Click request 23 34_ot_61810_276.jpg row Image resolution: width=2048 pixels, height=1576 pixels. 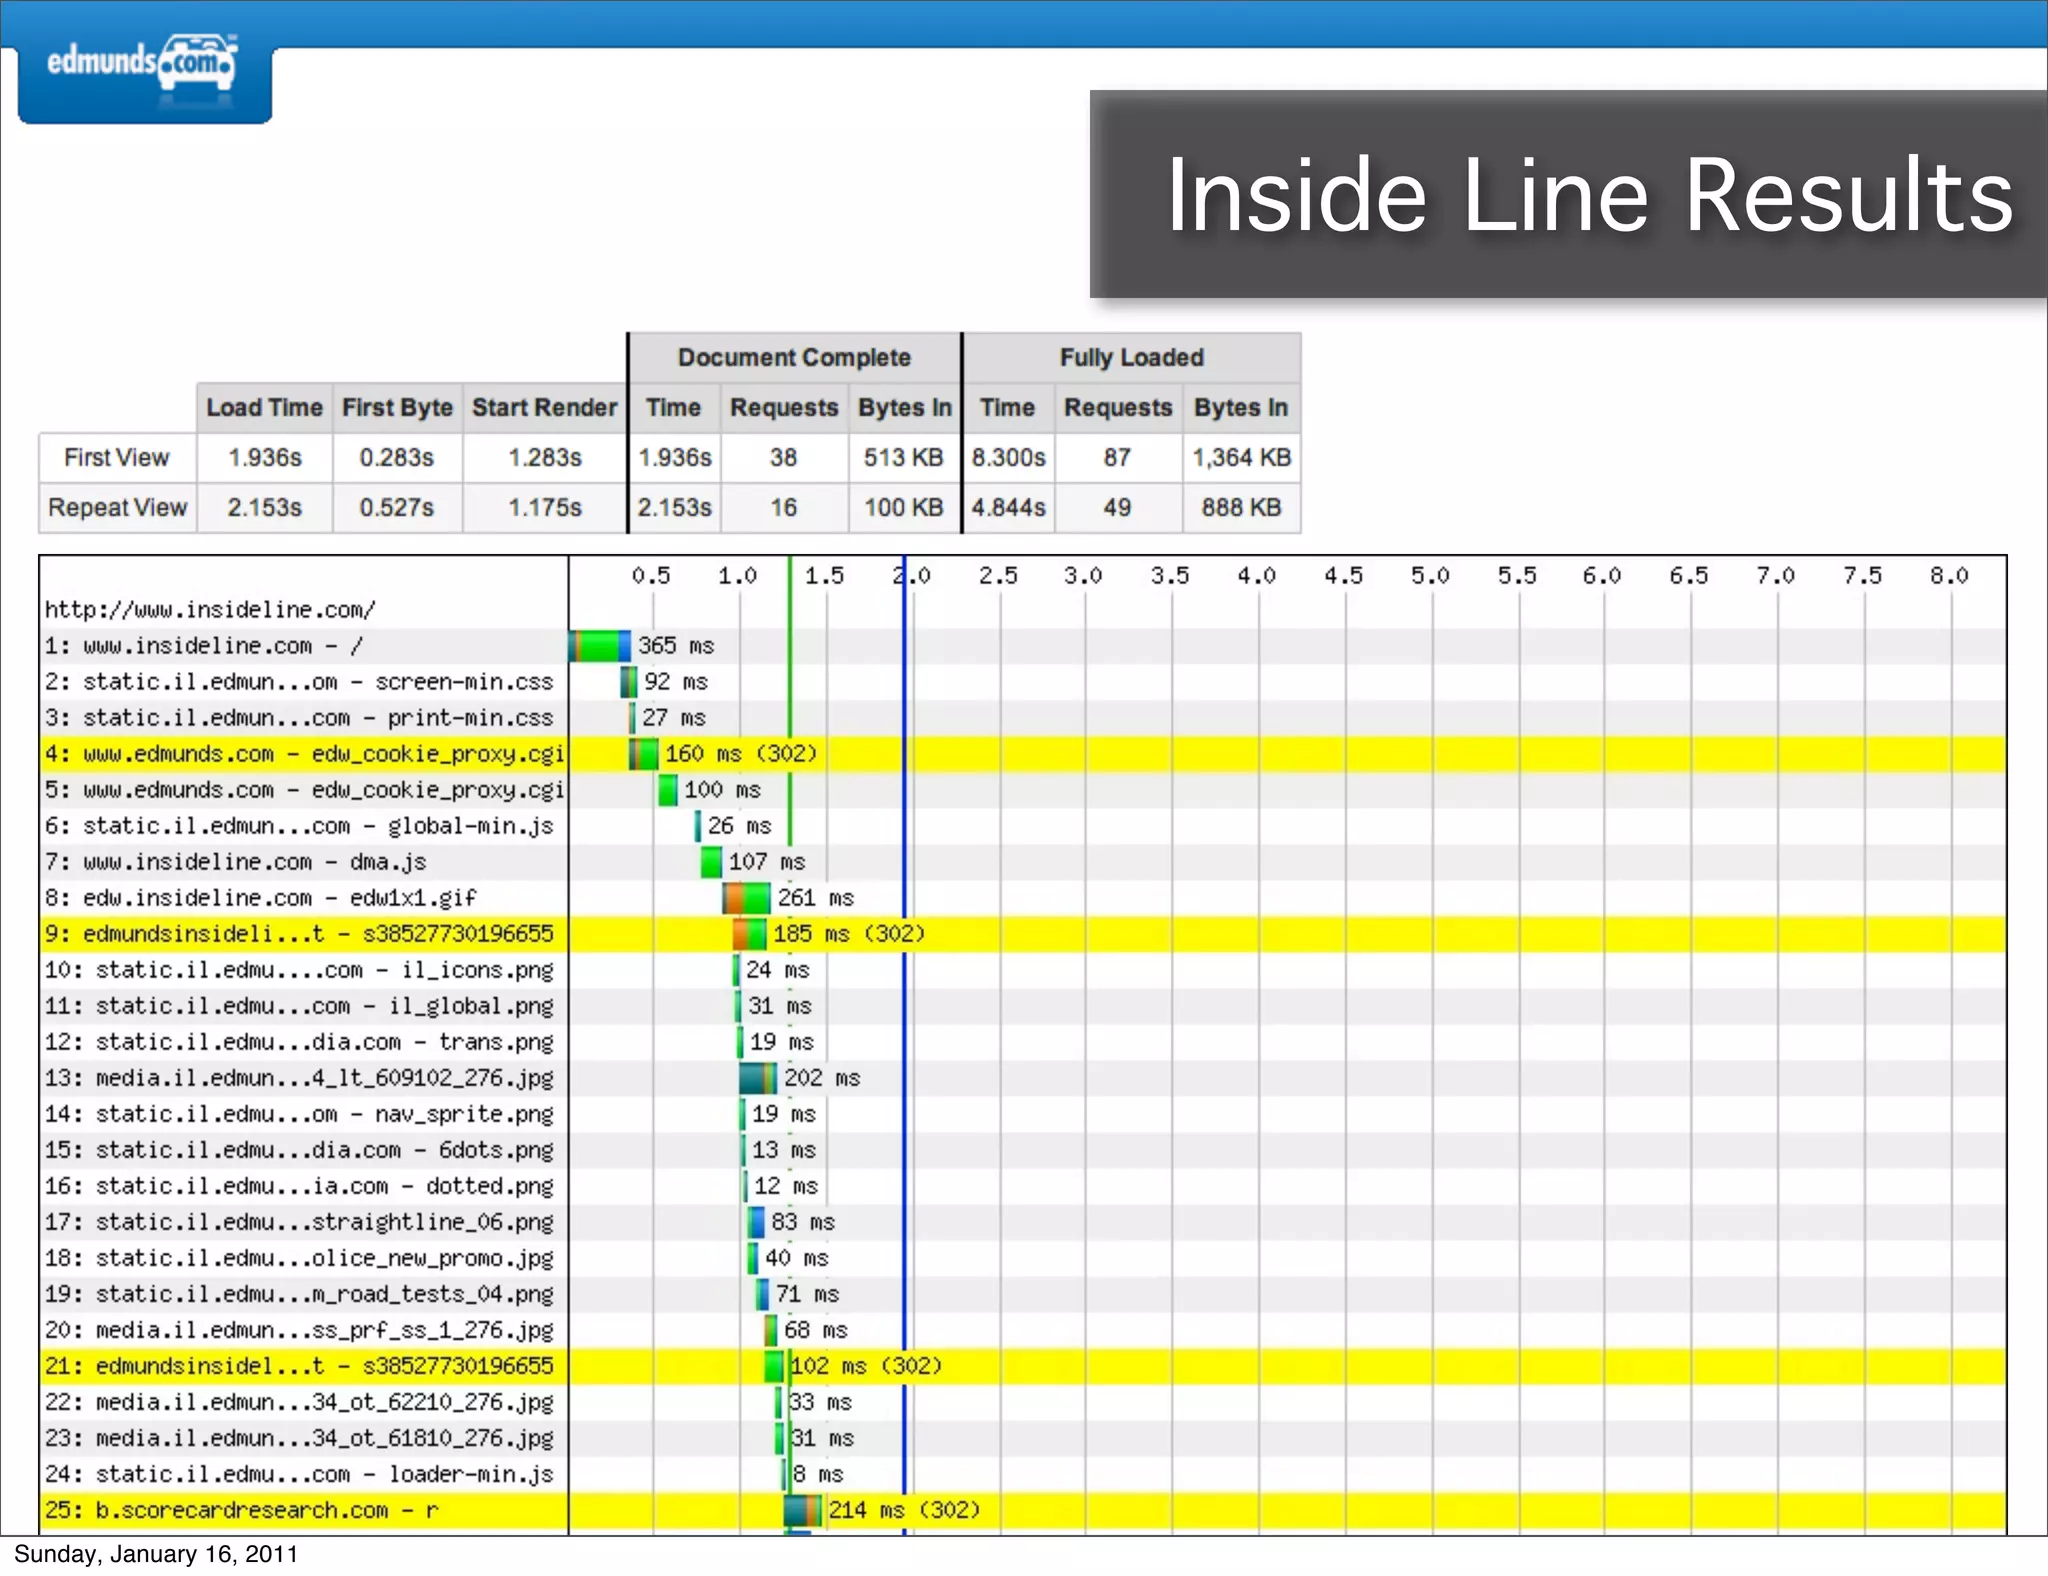(1022, 1437)
